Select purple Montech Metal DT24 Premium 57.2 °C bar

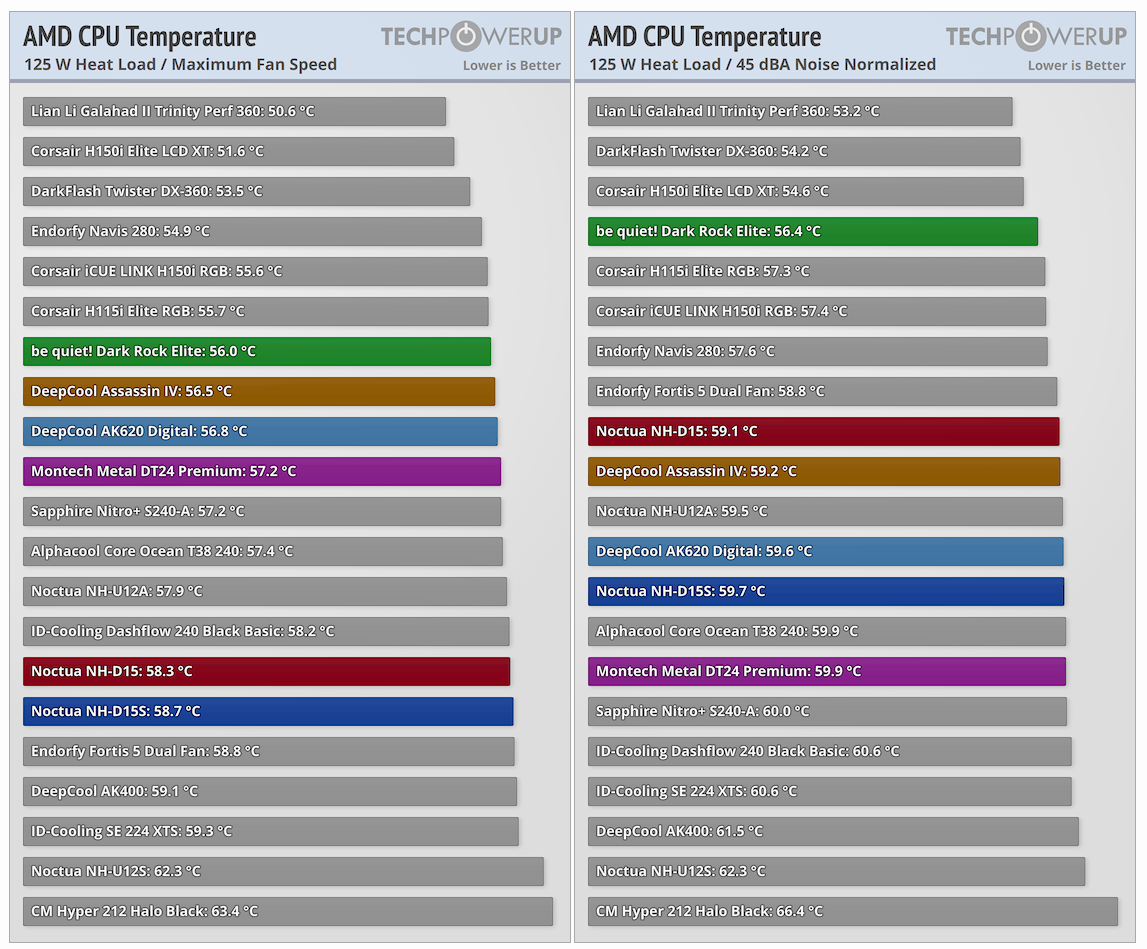coord(262,471)
